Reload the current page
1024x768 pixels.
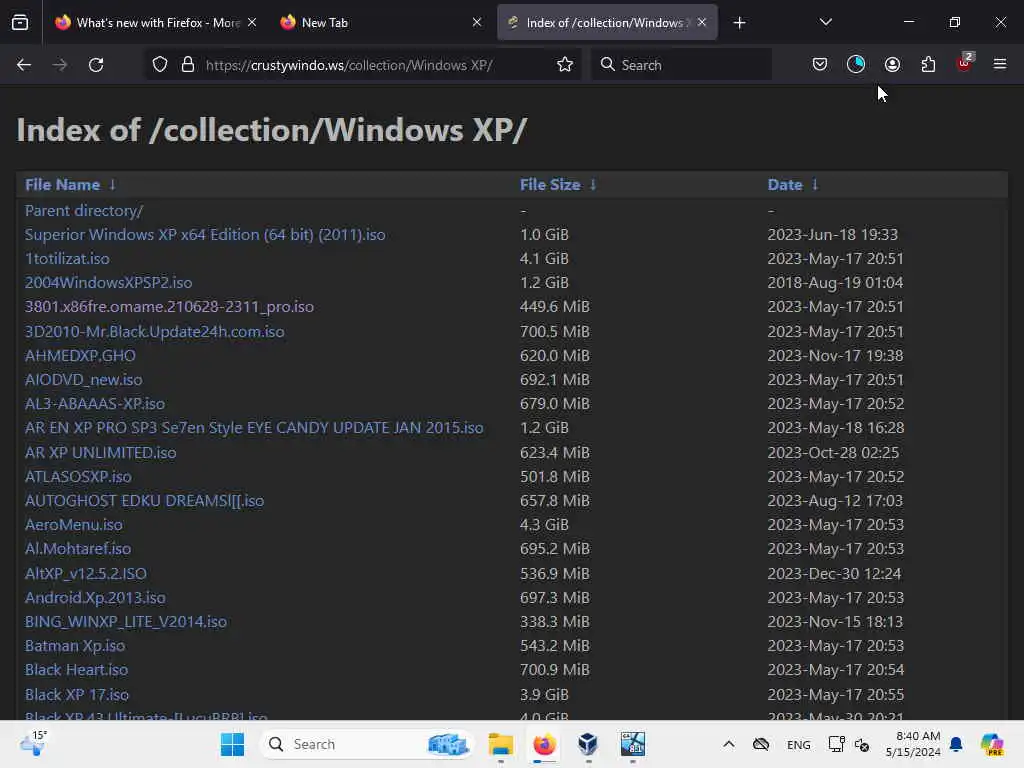point(96,65)
